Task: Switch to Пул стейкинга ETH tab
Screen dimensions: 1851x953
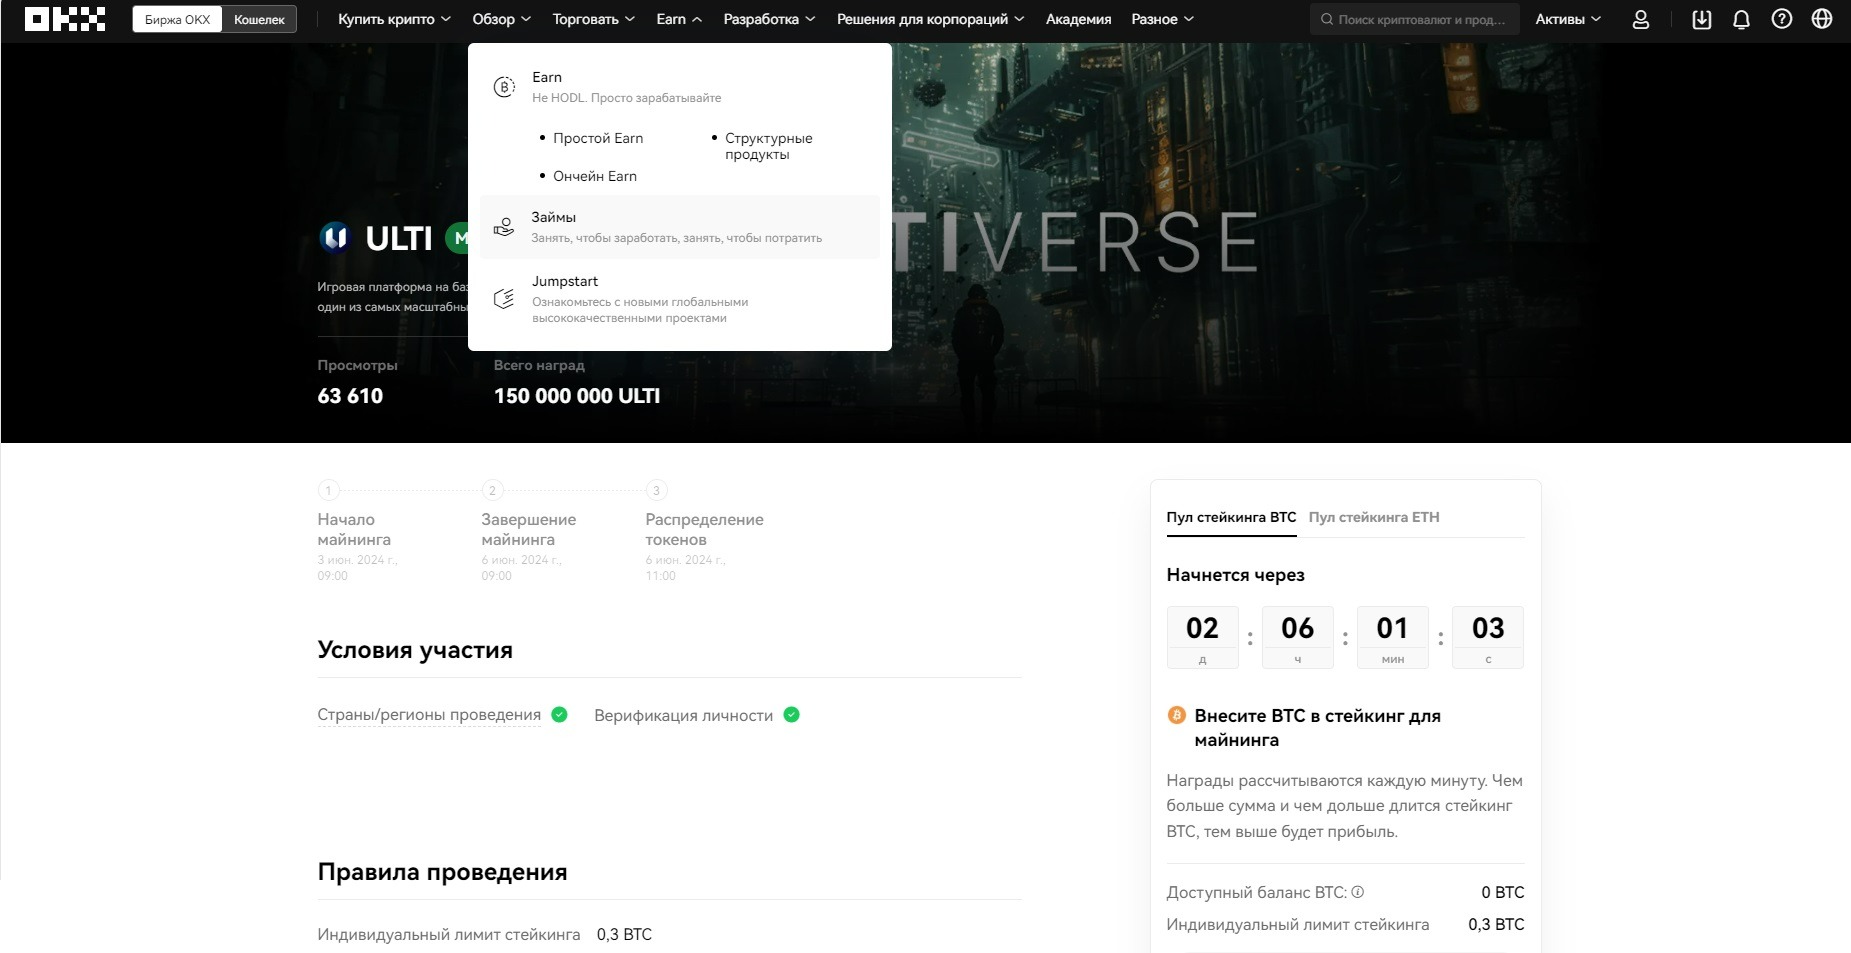Action: (1374, 517)
